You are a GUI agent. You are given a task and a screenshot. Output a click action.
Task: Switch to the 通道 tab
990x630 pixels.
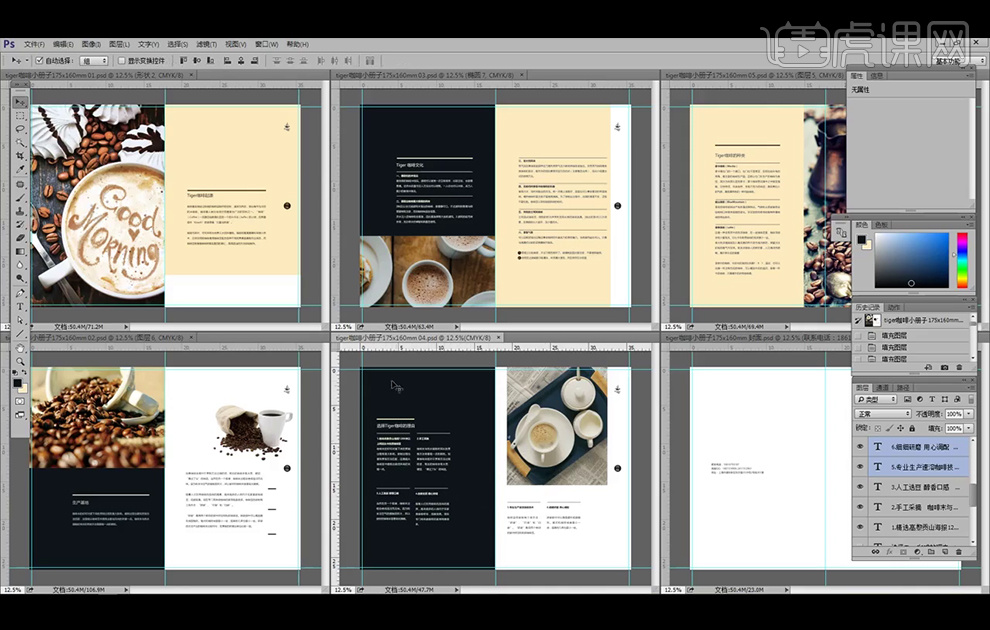(x=883, y=387)
